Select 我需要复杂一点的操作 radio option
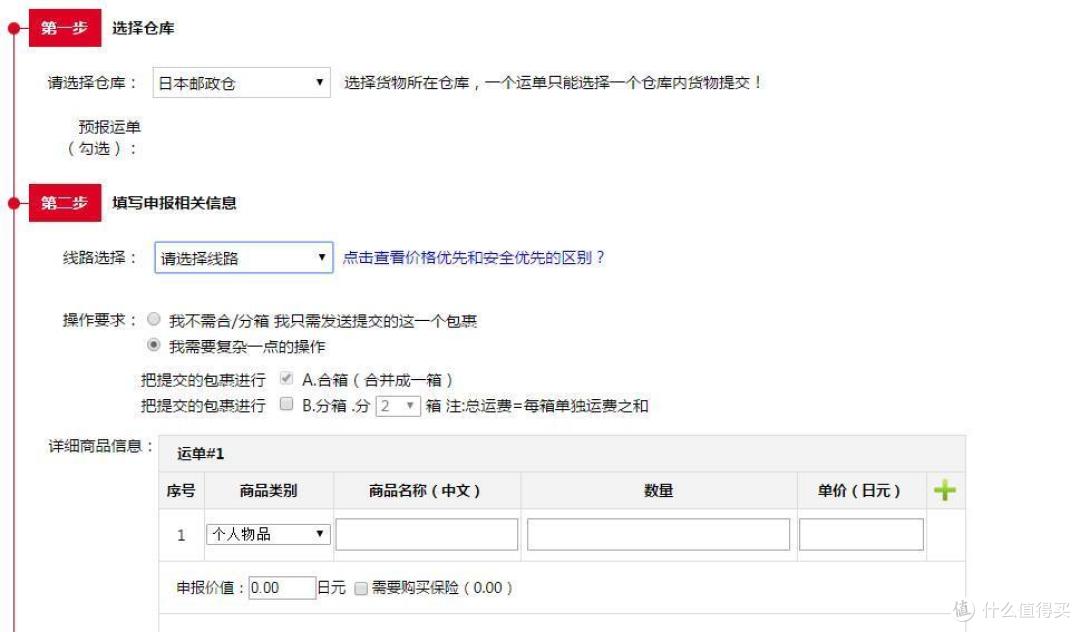This screenshot has width=1080, height=632. click(x=154, y=344)
